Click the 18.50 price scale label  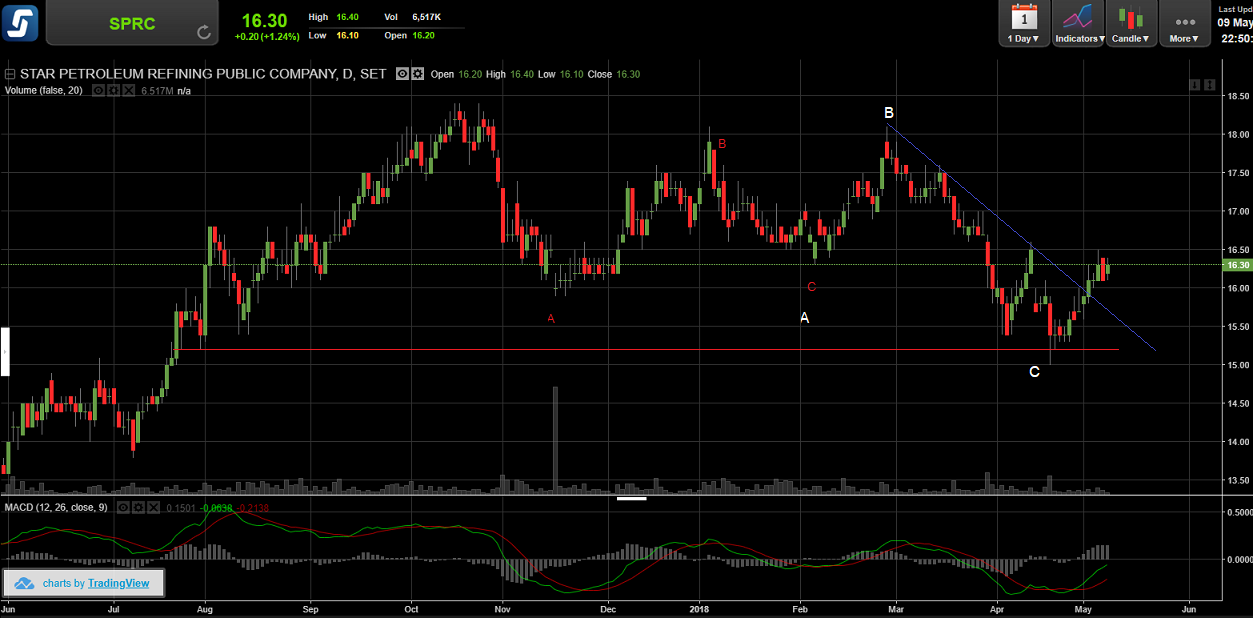tap(1238, 96)
